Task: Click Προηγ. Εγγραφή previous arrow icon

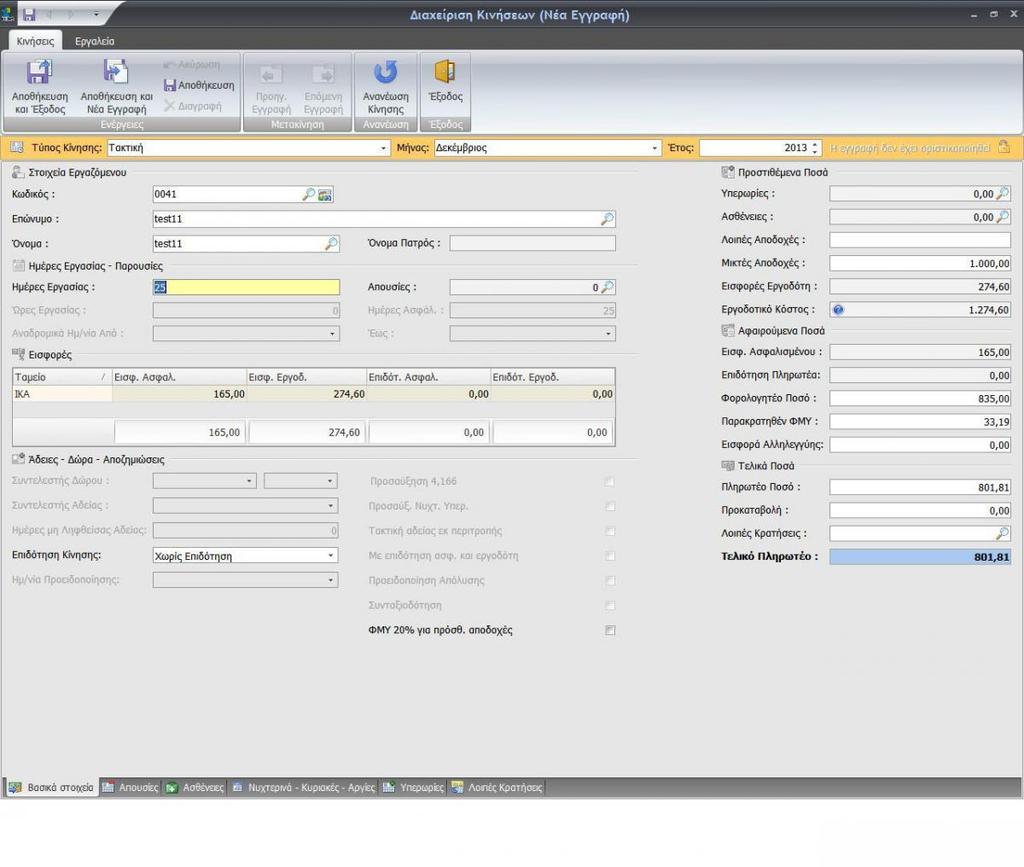Action: tap(271, 74)
